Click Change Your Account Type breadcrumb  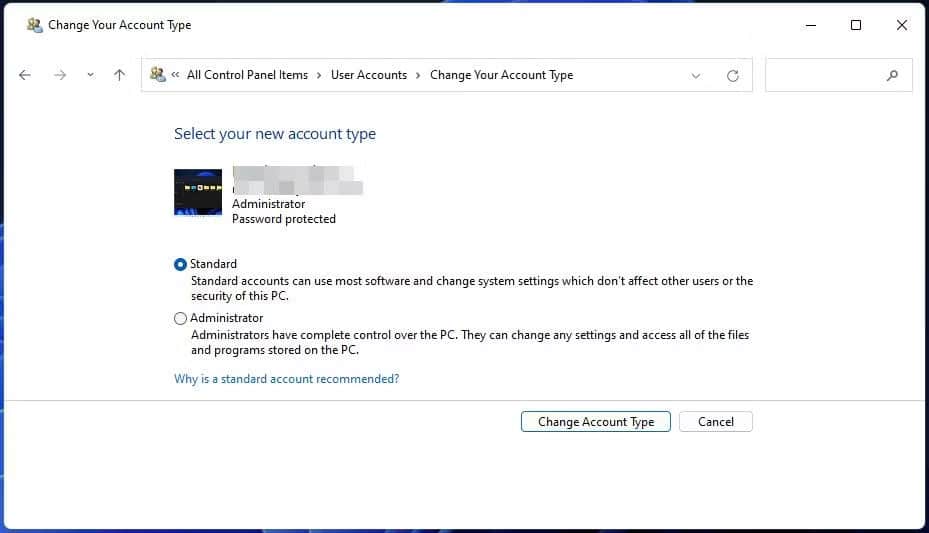click(x=501, y=75)
